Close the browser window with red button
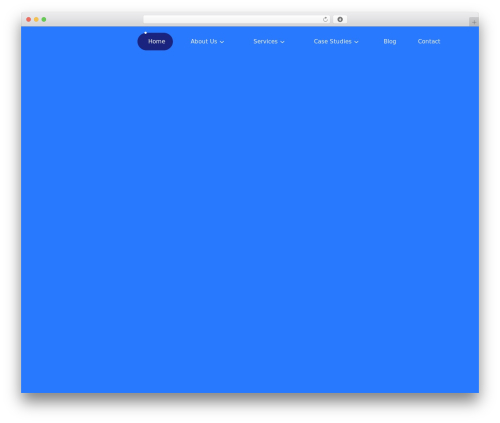500x423 pixels. click(29, 19)
